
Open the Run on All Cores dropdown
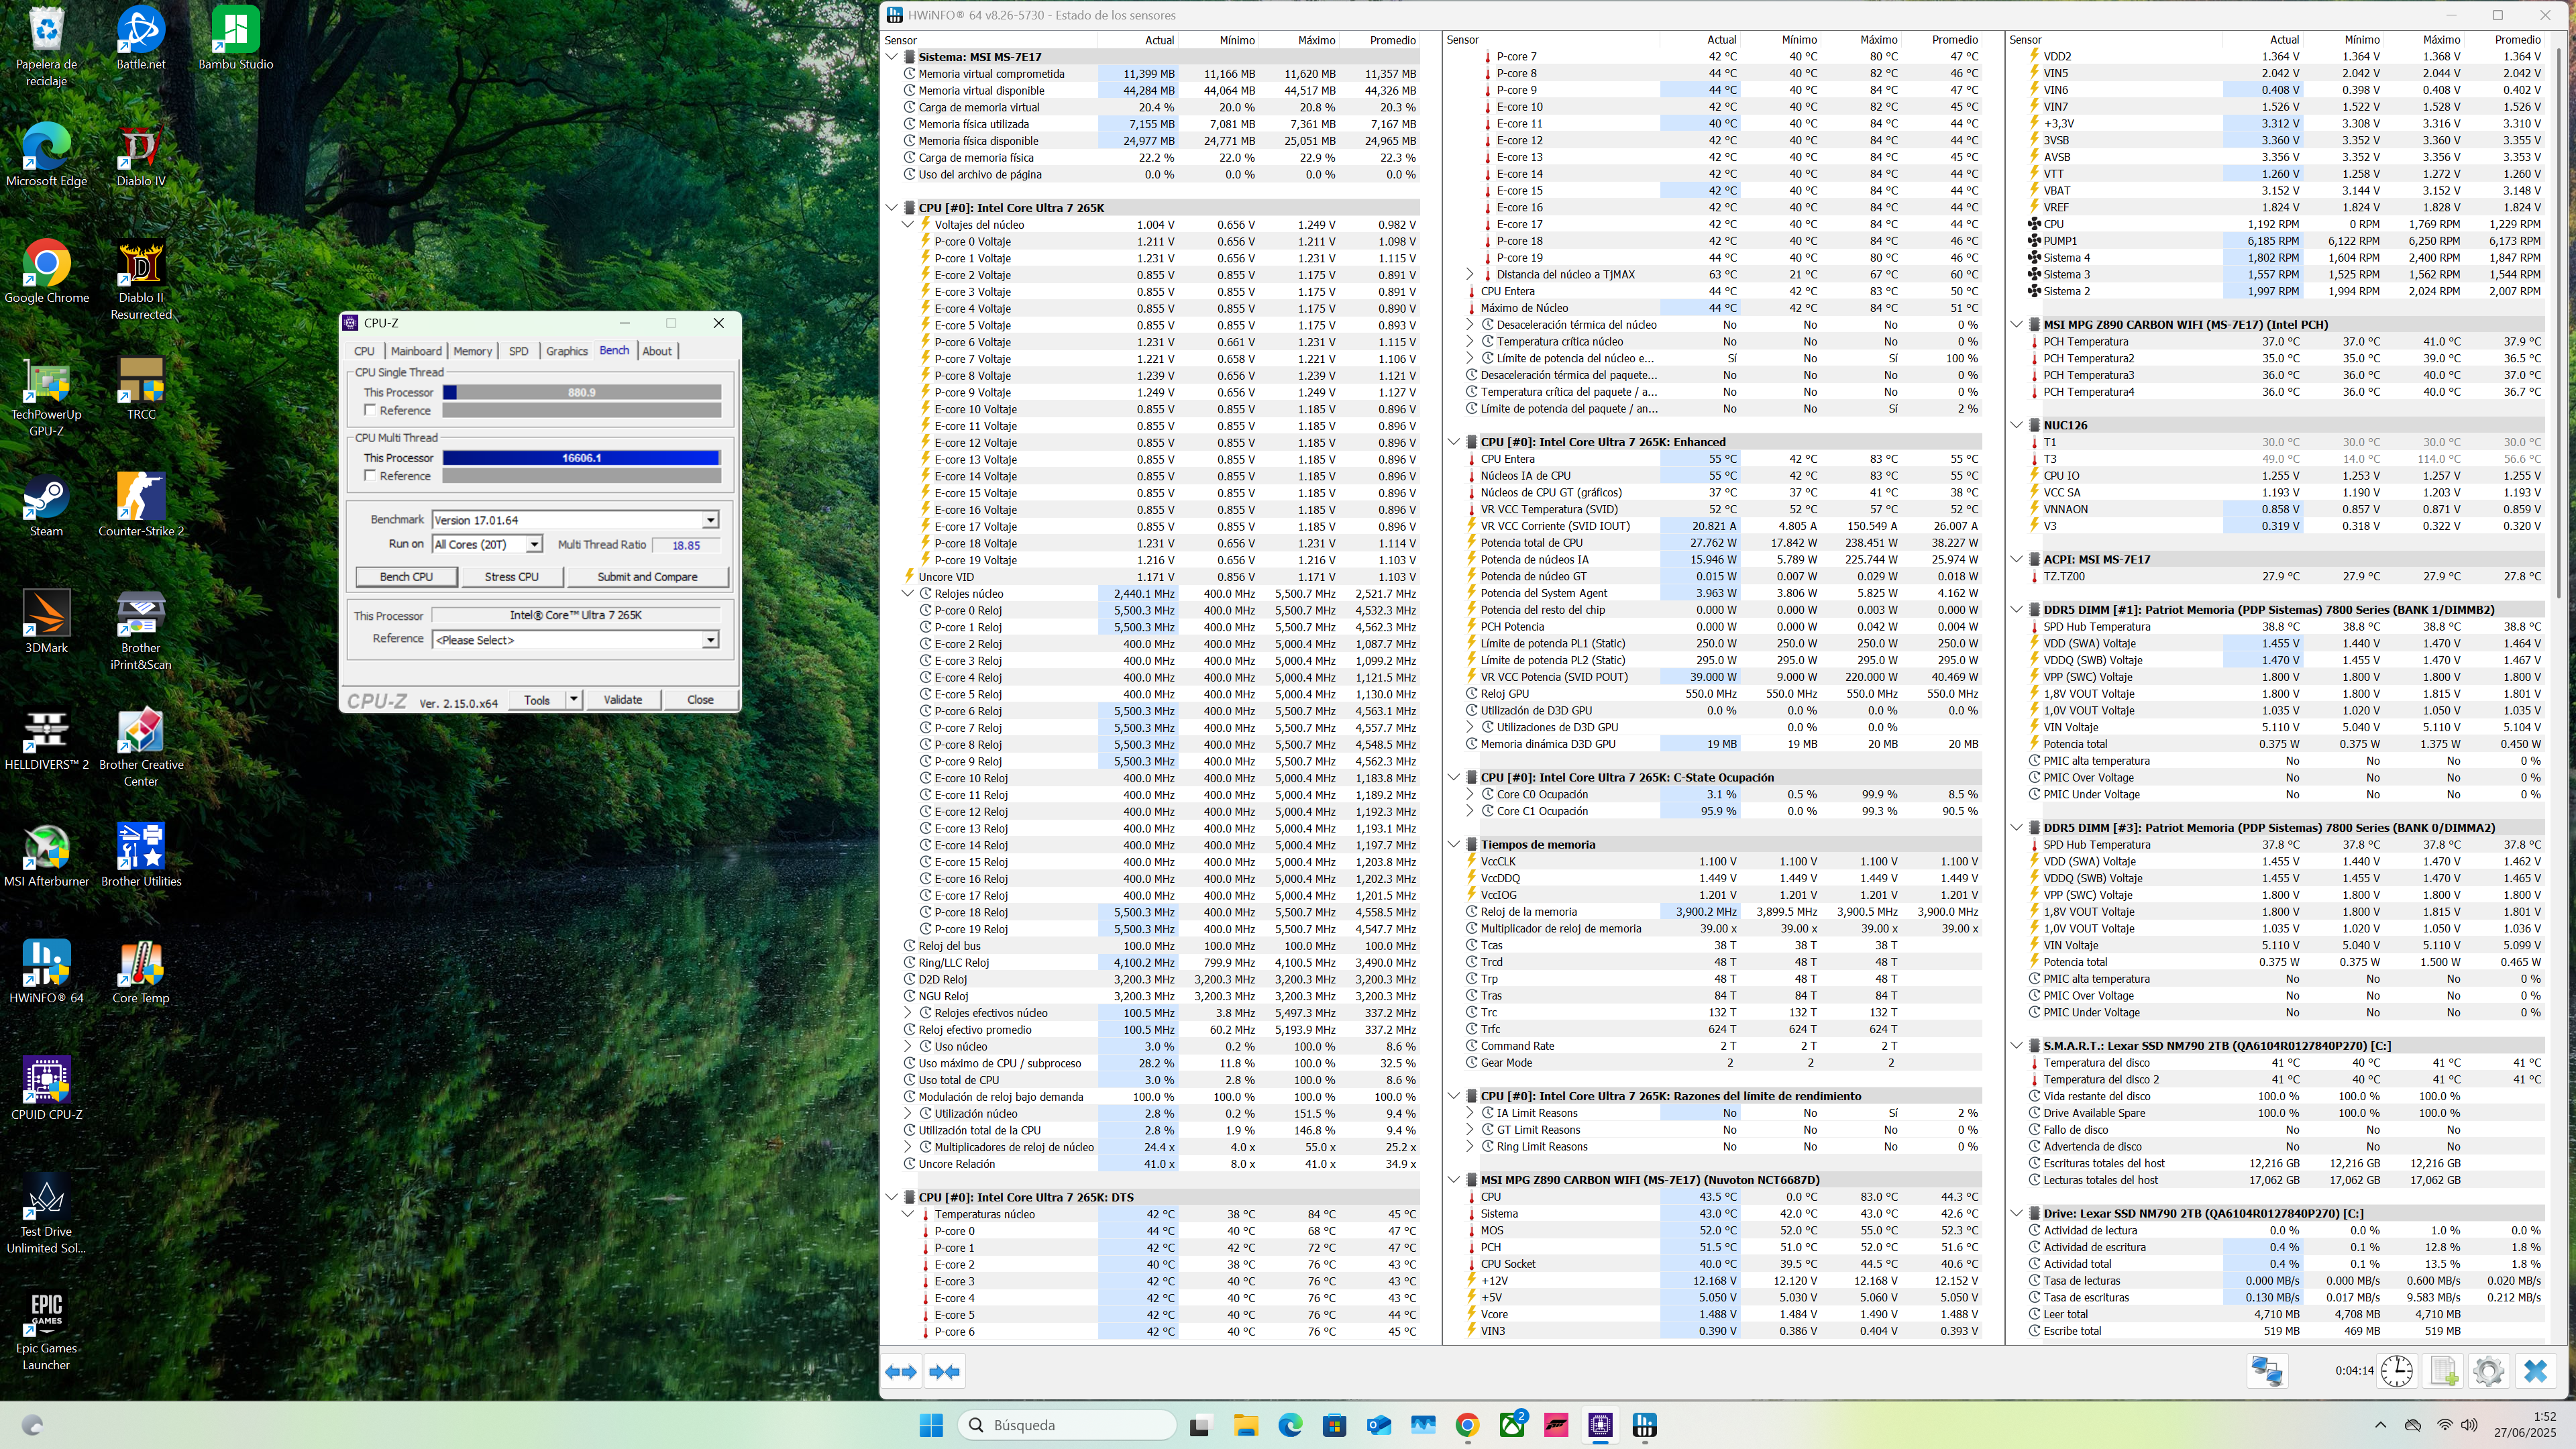pos(534,545)
